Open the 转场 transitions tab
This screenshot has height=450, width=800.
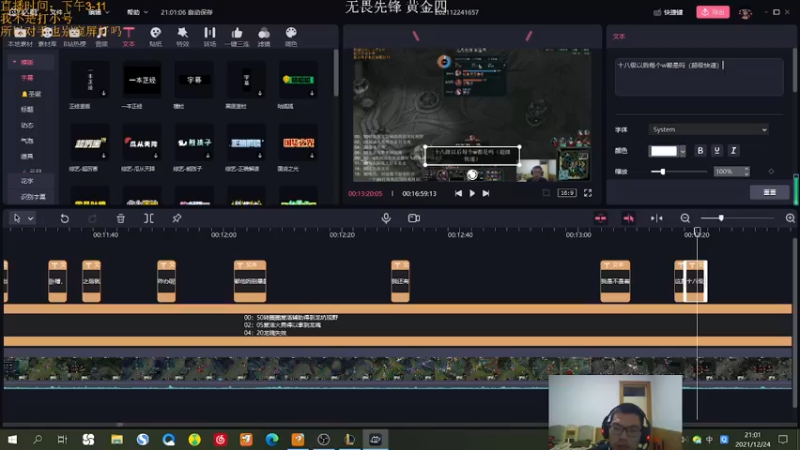(x=210, y=37)
